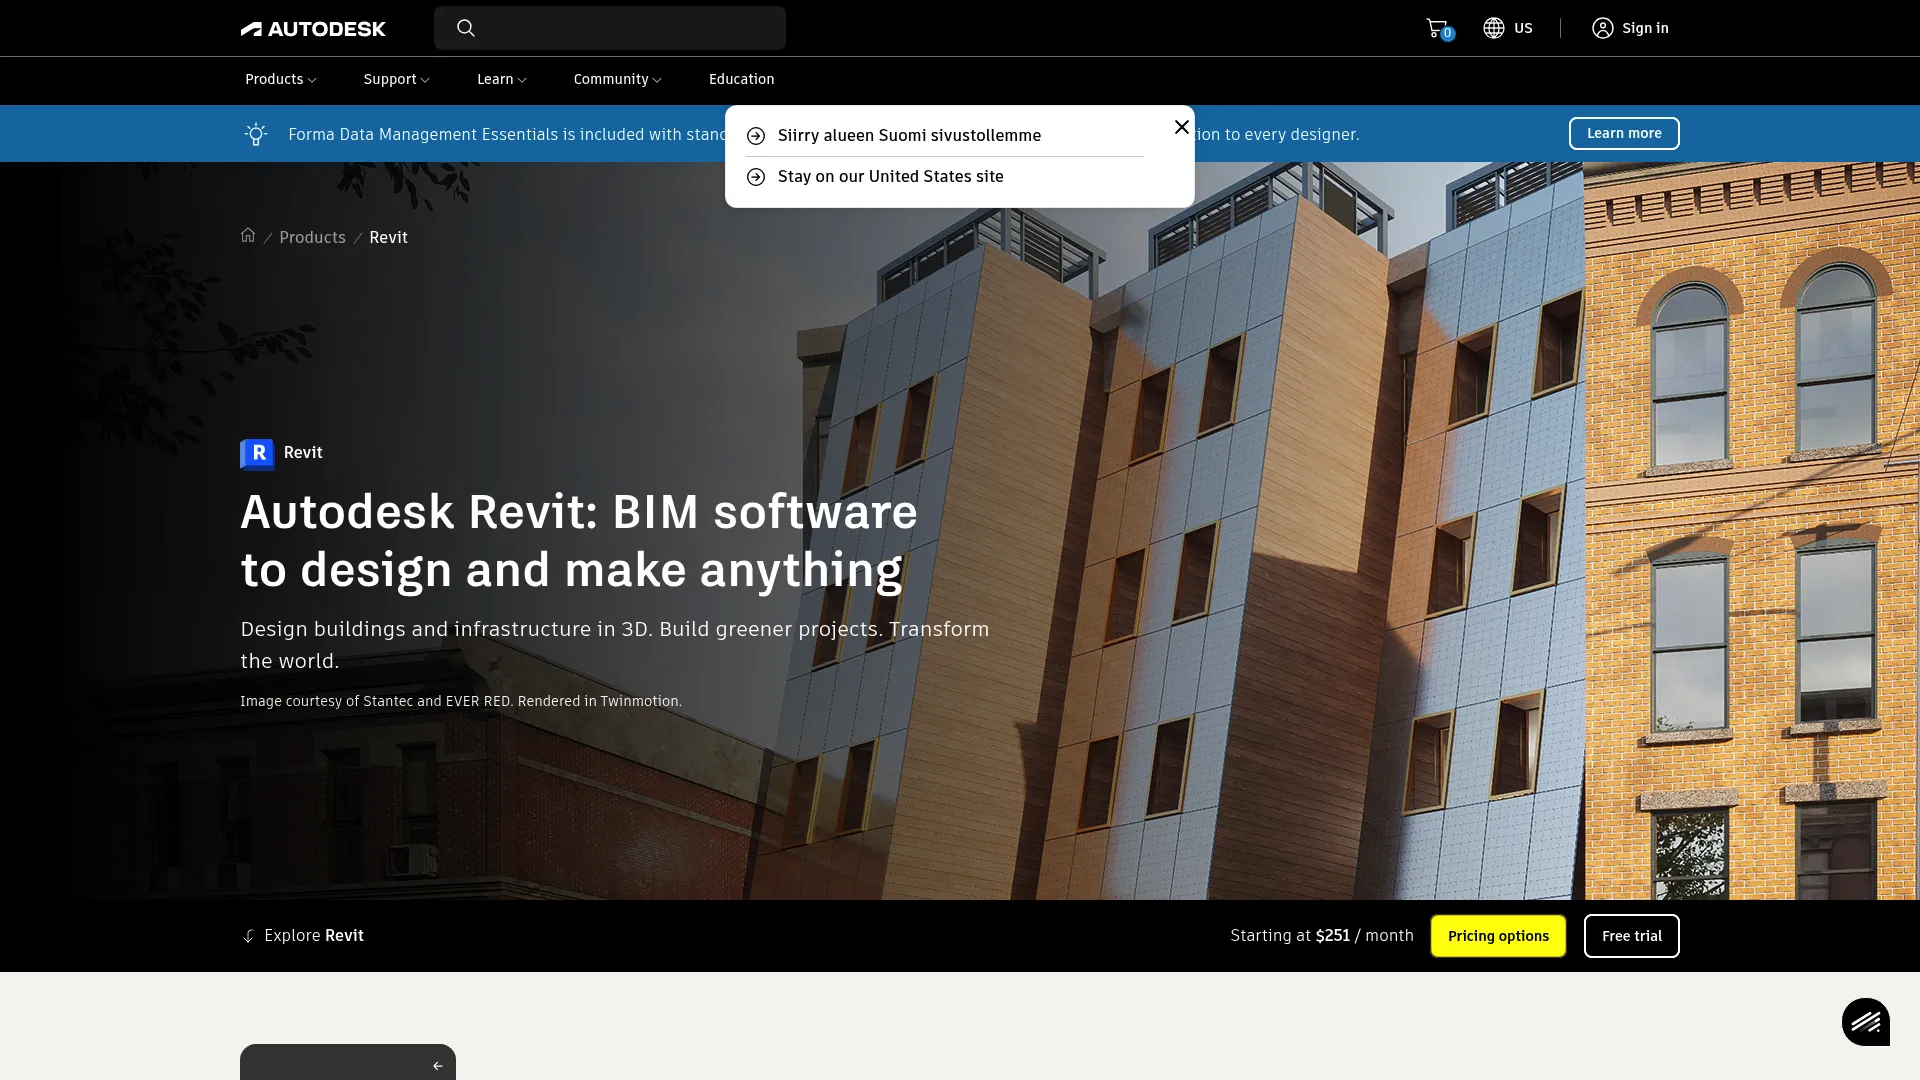Image resolution: width=1920 pixels, height=1080 pixels.
Task: Open the US region selector
Action: [x=1507, y=28]
